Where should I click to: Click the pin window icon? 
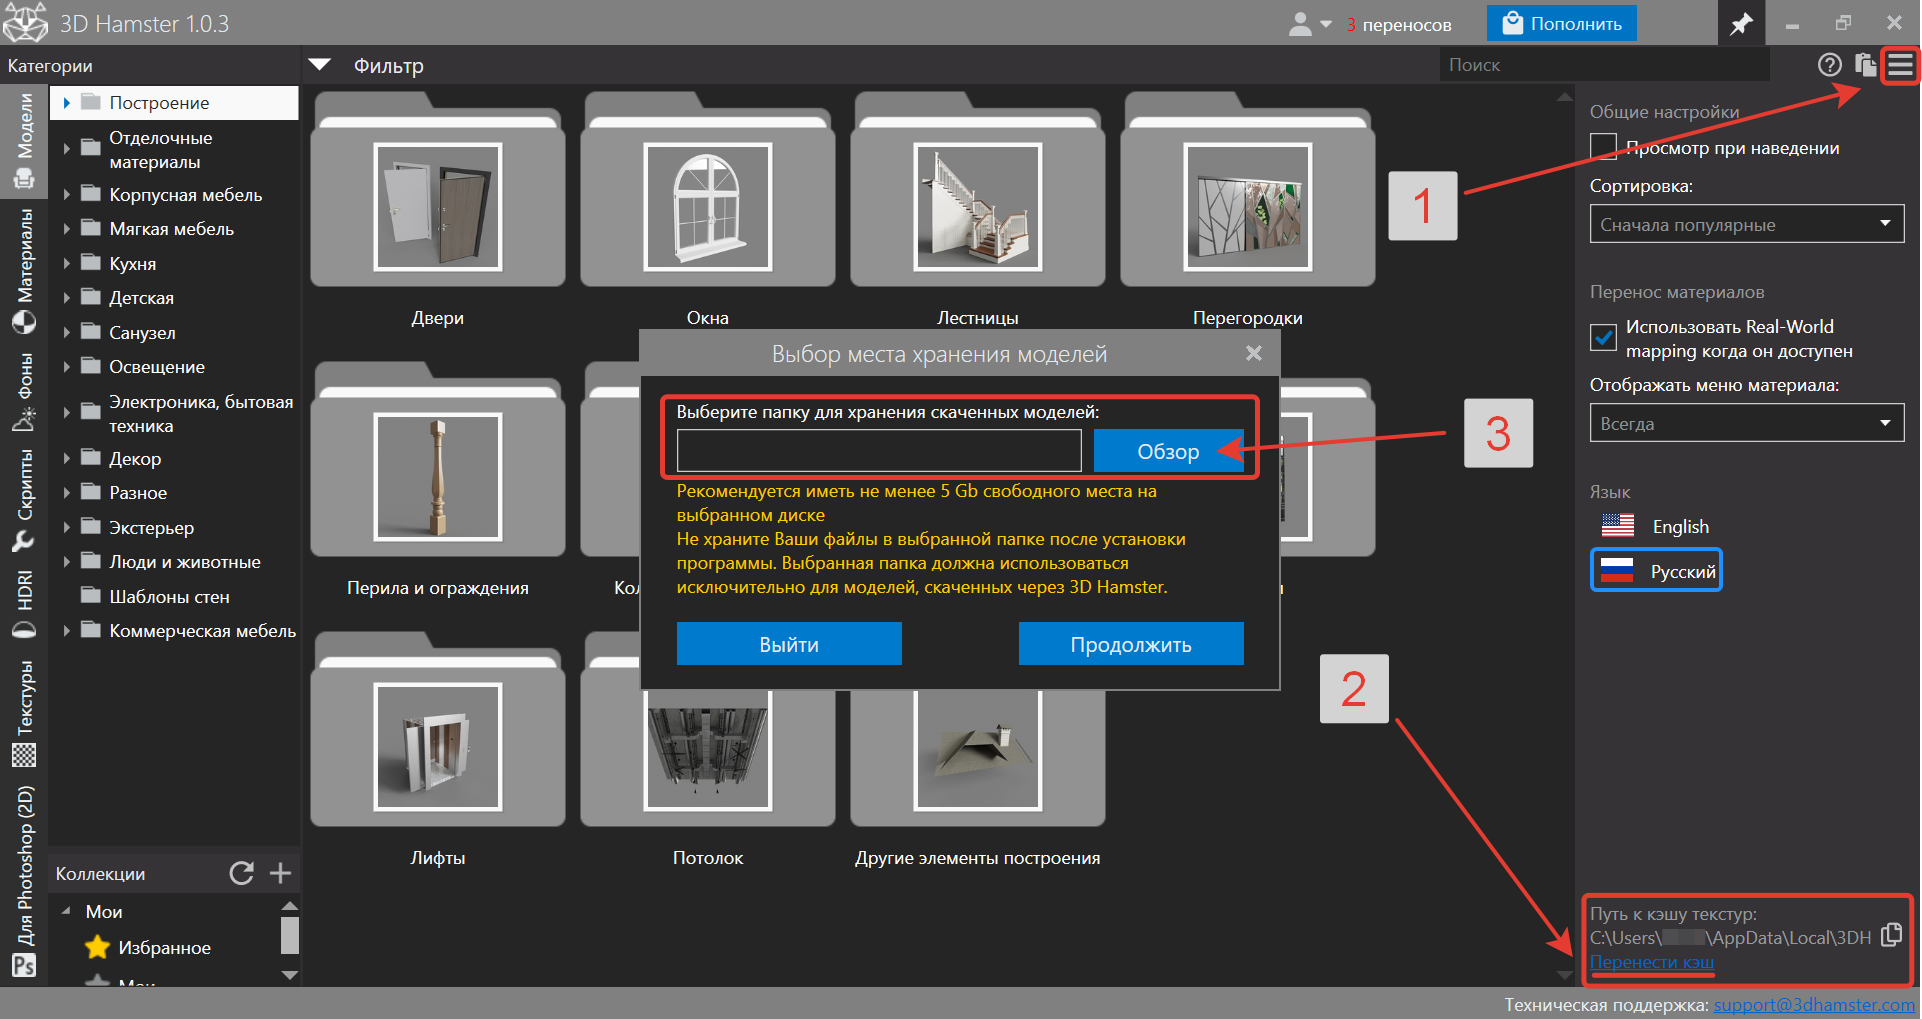click(x=1741, y=23)
